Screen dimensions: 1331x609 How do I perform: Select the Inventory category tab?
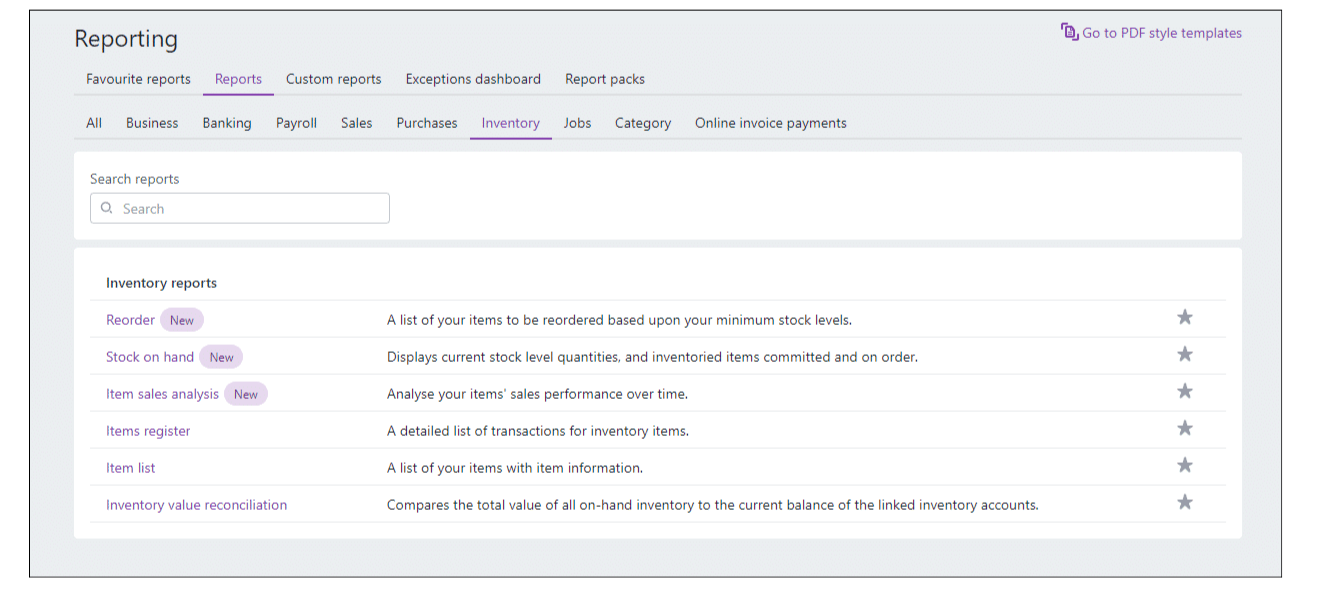[x=511, y=123]
